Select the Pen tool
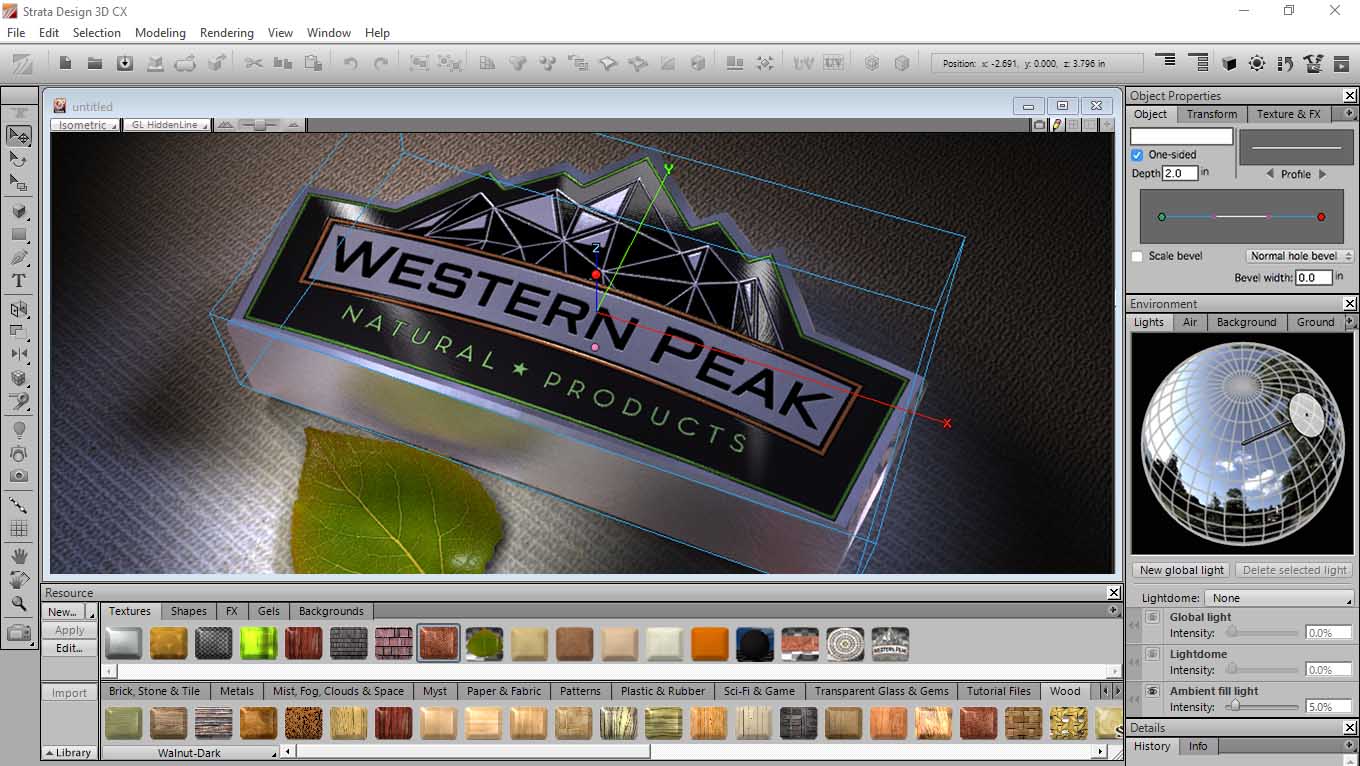 pyautogui.click(x=18, y=258)
